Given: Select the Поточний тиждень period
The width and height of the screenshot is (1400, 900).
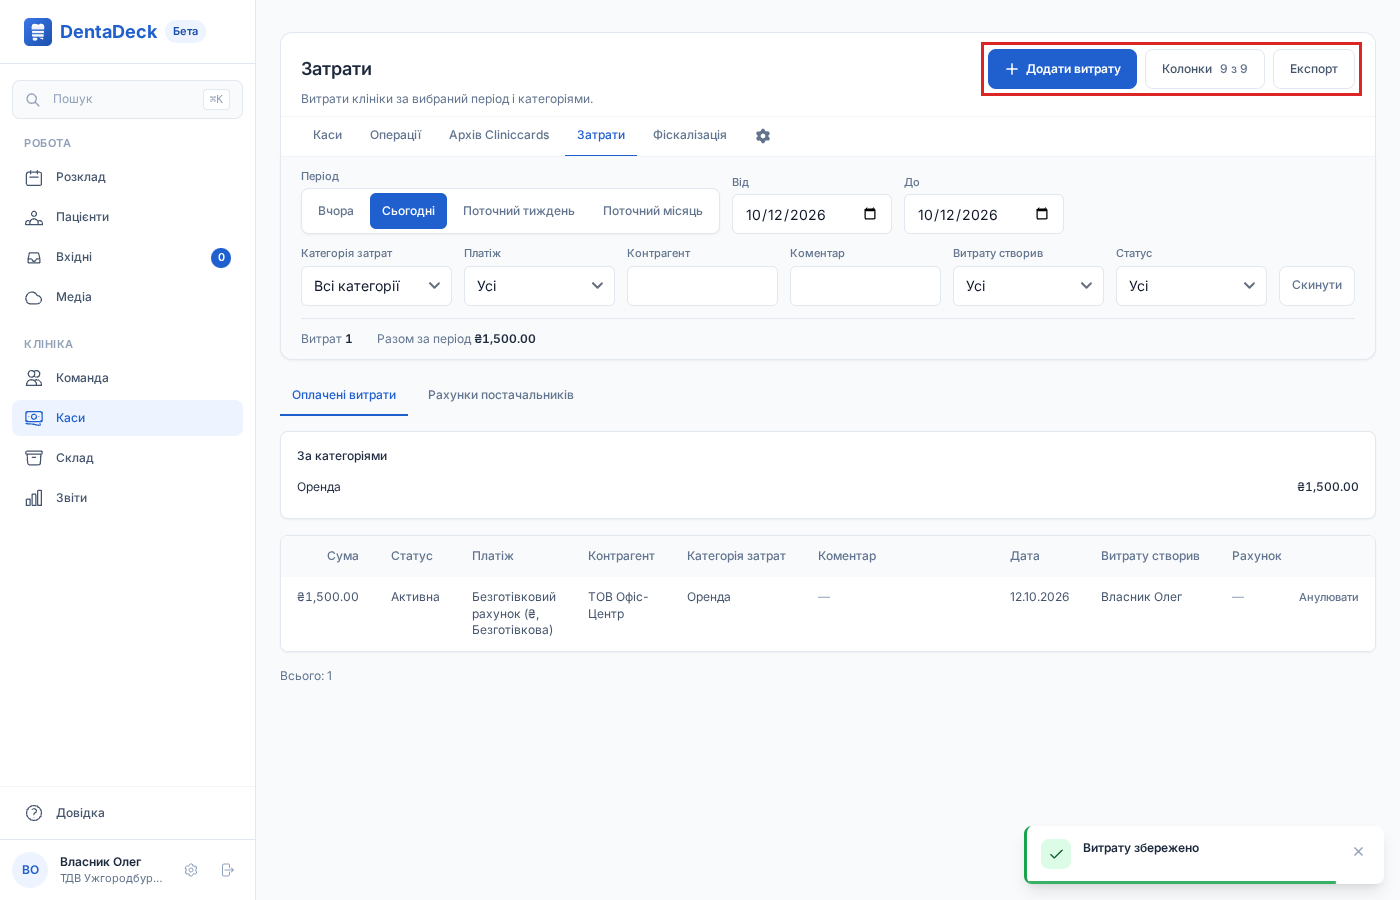Looking at the screenshot, I should tap(519, 211).
